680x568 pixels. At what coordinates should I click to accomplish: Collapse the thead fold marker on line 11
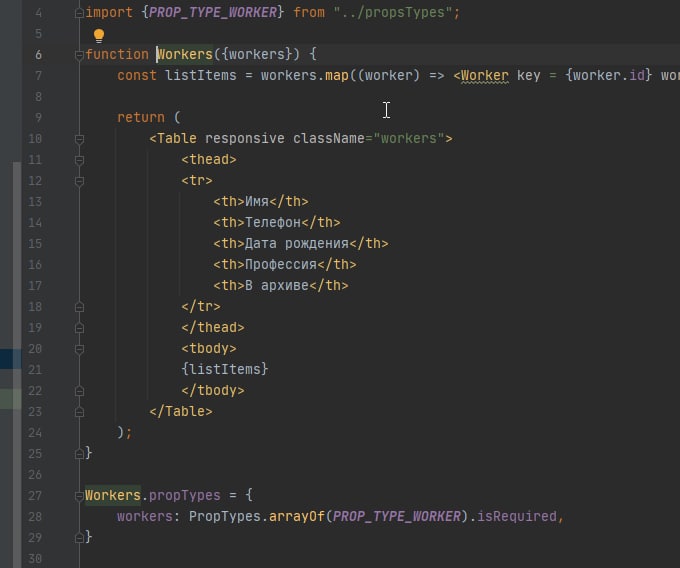79,160
